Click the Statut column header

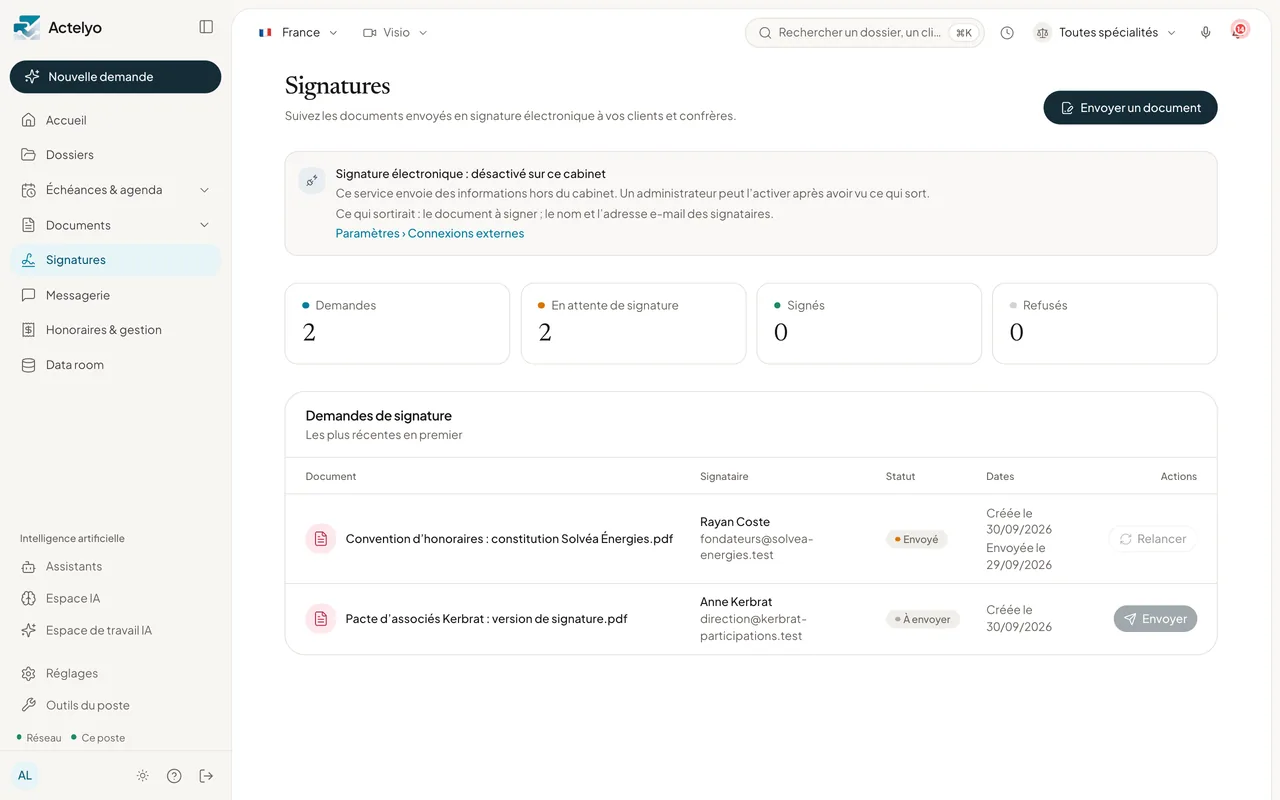tap(900, 476)
